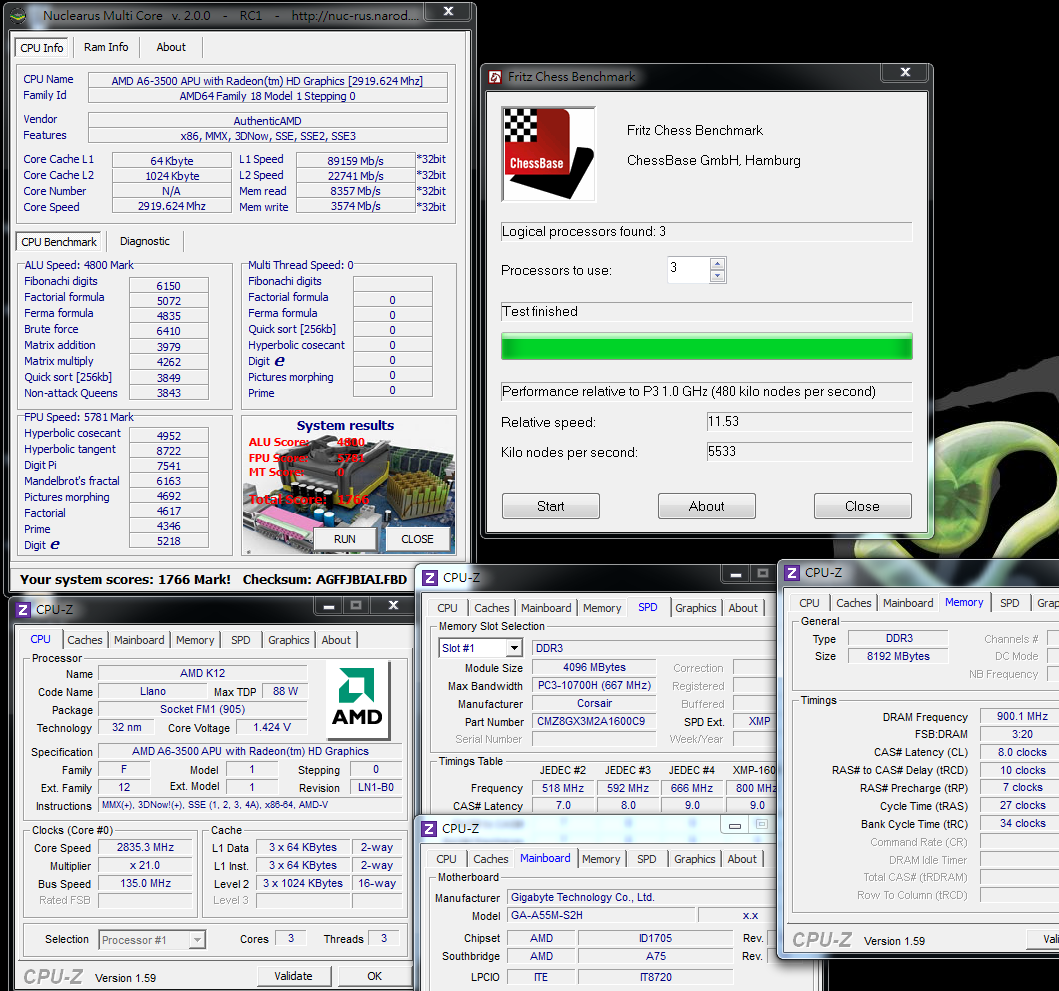
Task: Click the ChessBase logo in Fritz window
Action: coord(548,154)
